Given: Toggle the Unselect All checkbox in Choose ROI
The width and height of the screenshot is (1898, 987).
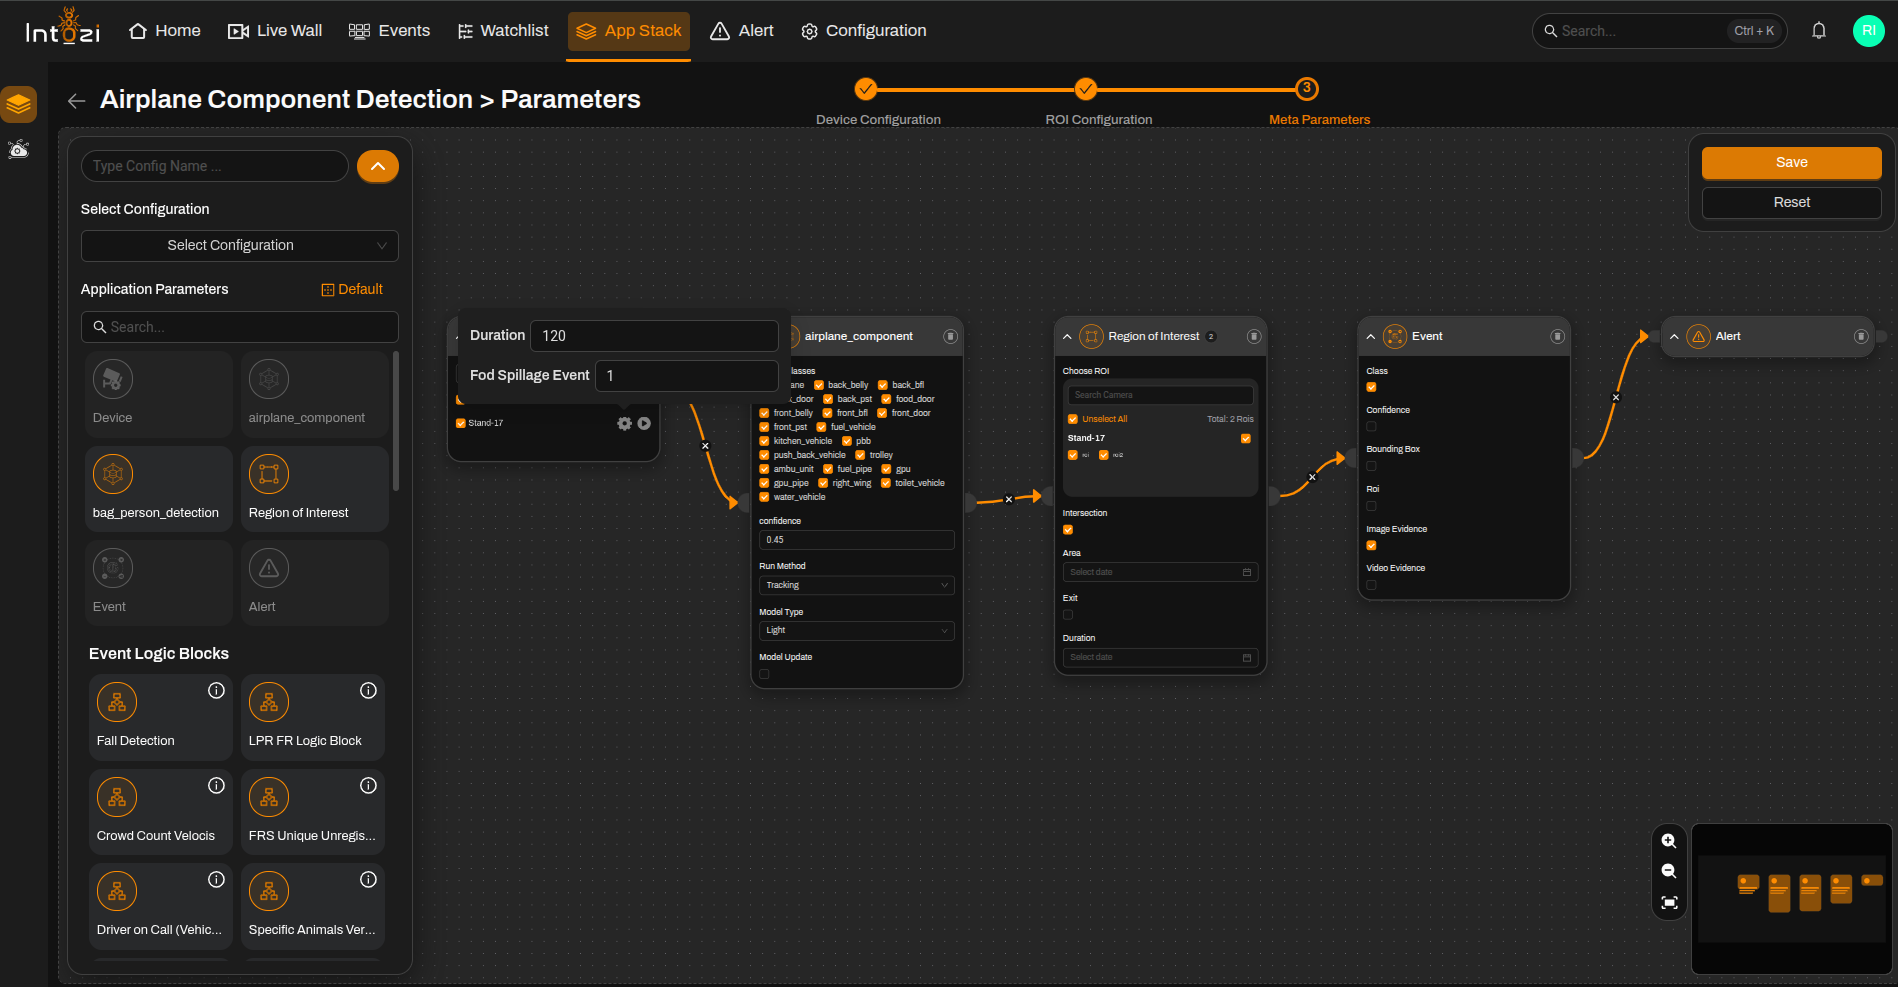Looking at the screenshot, I should tap(1073, 419).
